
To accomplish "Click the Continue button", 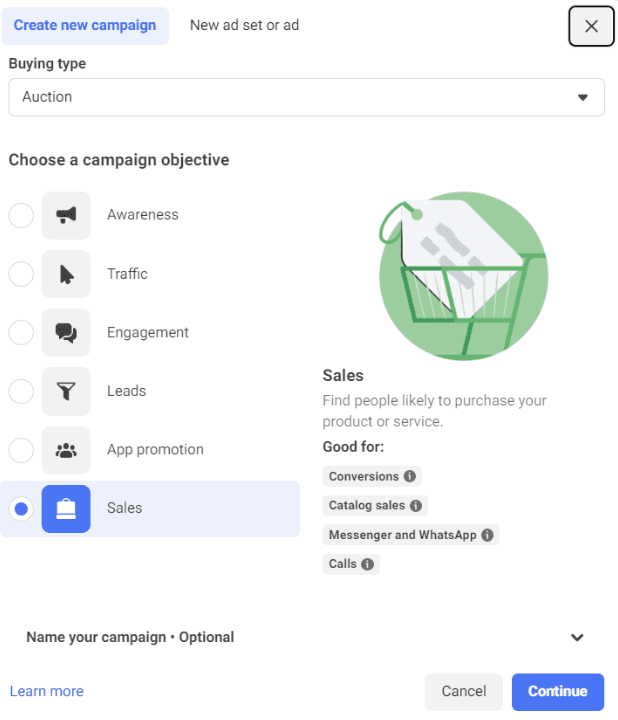I will pos(558,692).
